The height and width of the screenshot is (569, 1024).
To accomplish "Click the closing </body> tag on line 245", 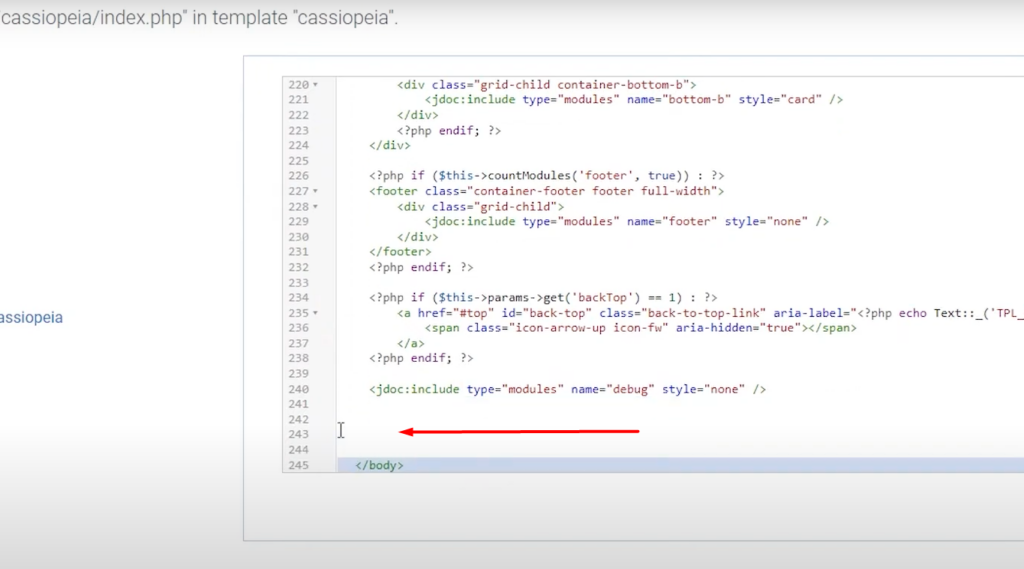I will [x=379, y=466].
